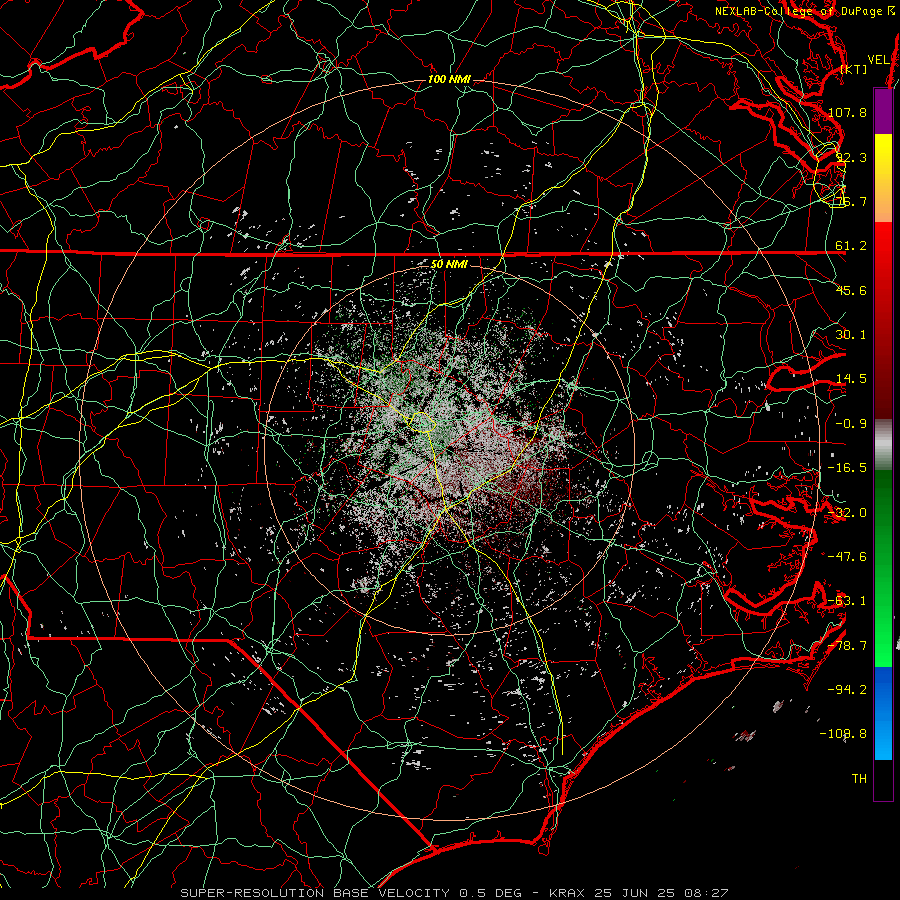Image resolution: width=900 pixels, height=900 pixels.
Task: Click the blue segment of the color bar
Action: 883,713
